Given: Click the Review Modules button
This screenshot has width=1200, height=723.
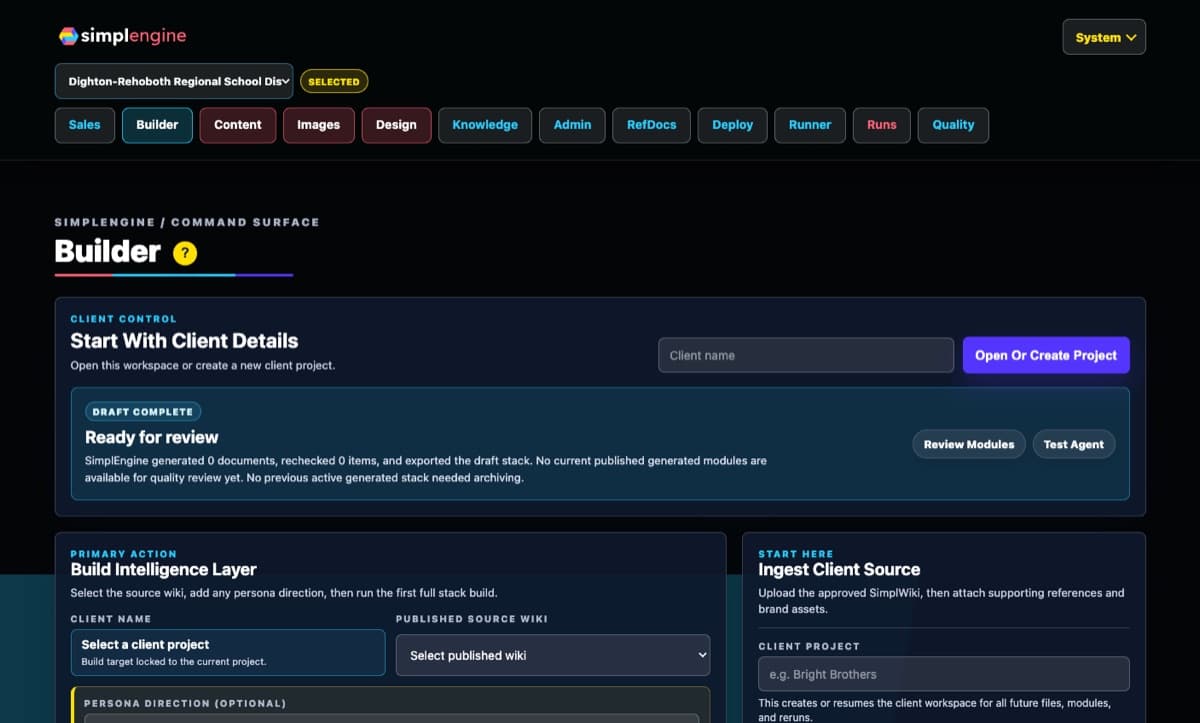Looking at the screenshot, I should pyautogui.click(x=969, y=444).
